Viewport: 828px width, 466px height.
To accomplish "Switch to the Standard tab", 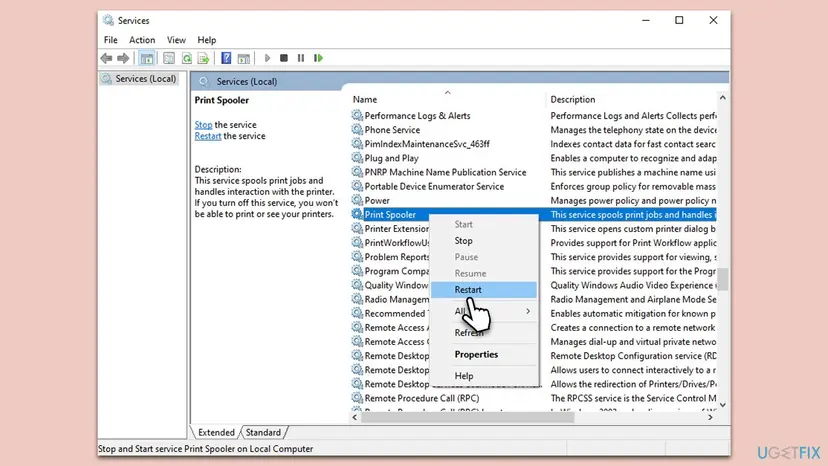I will pos(263,432).
